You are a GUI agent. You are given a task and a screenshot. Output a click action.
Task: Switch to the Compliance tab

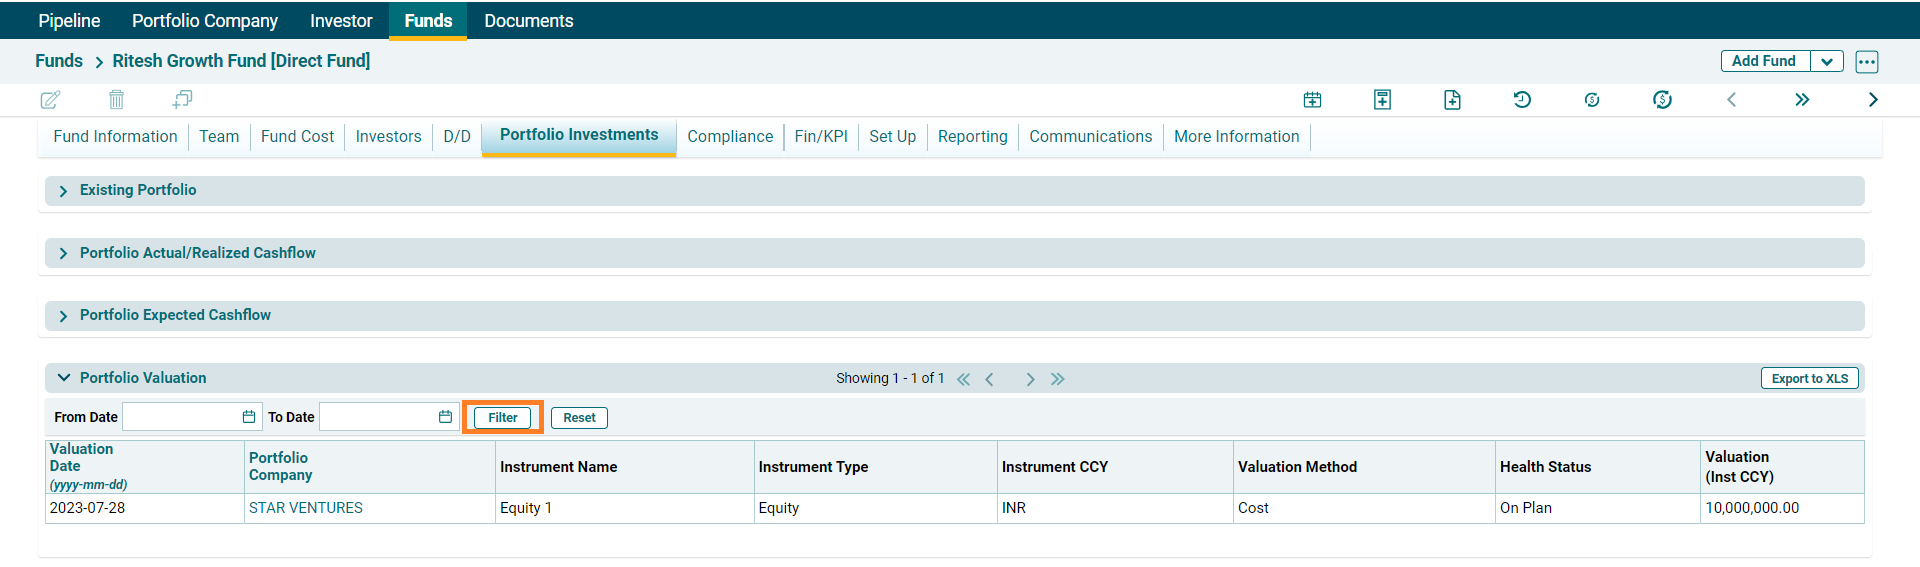729,137
